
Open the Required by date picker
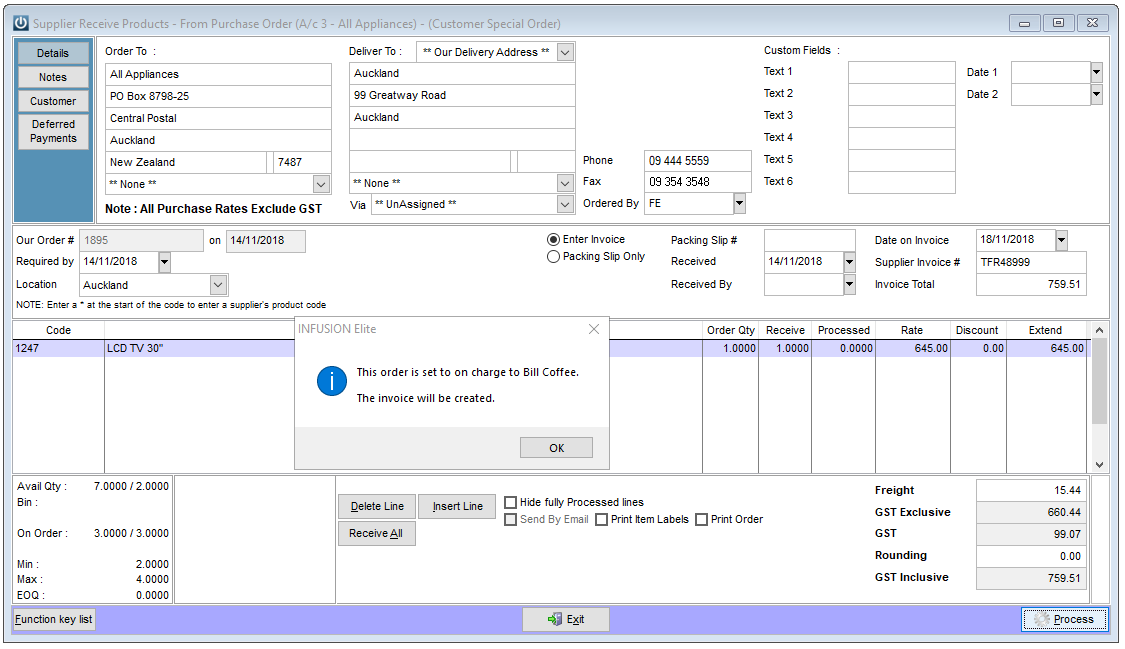coord(164,262)
